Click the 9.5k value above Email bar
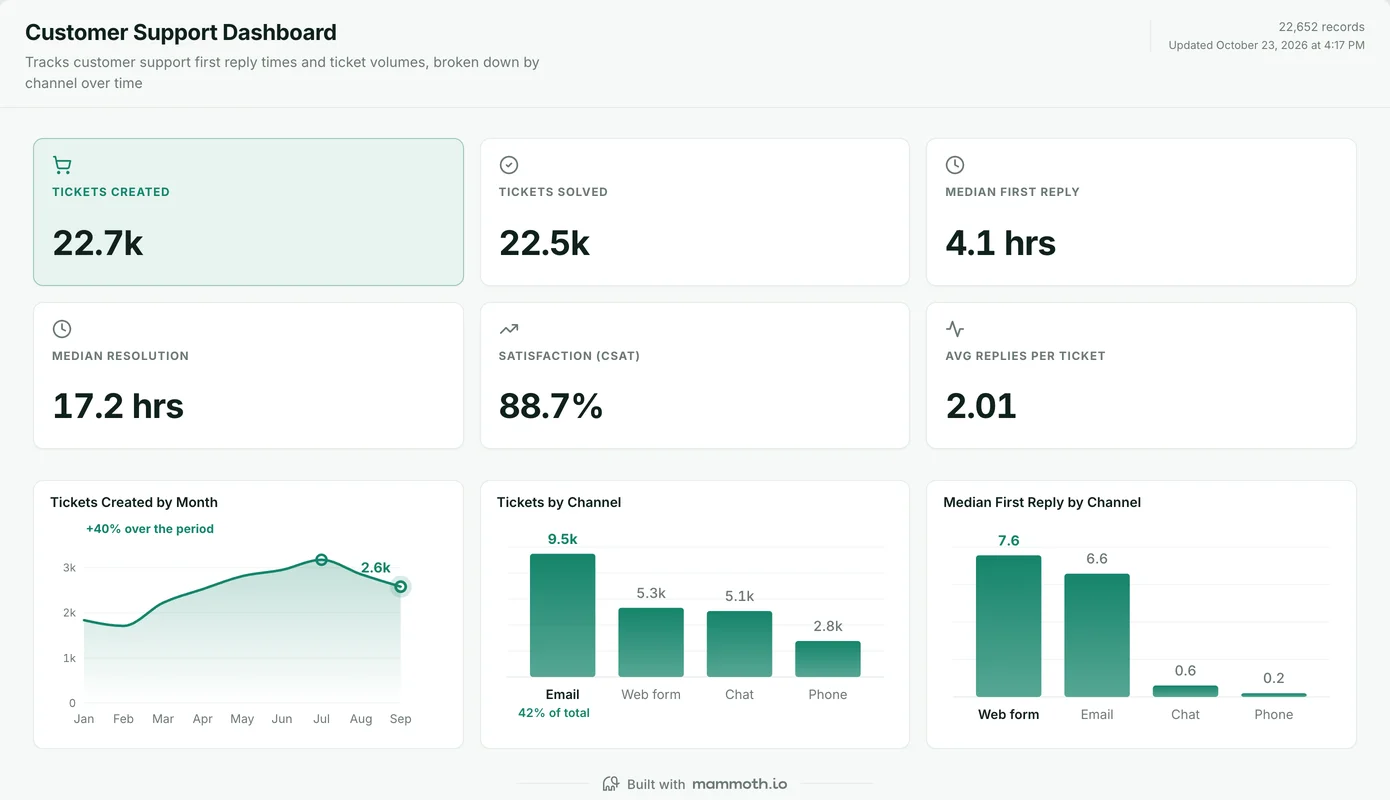The width and height of the screenshot is (1390, 800). 562,539
